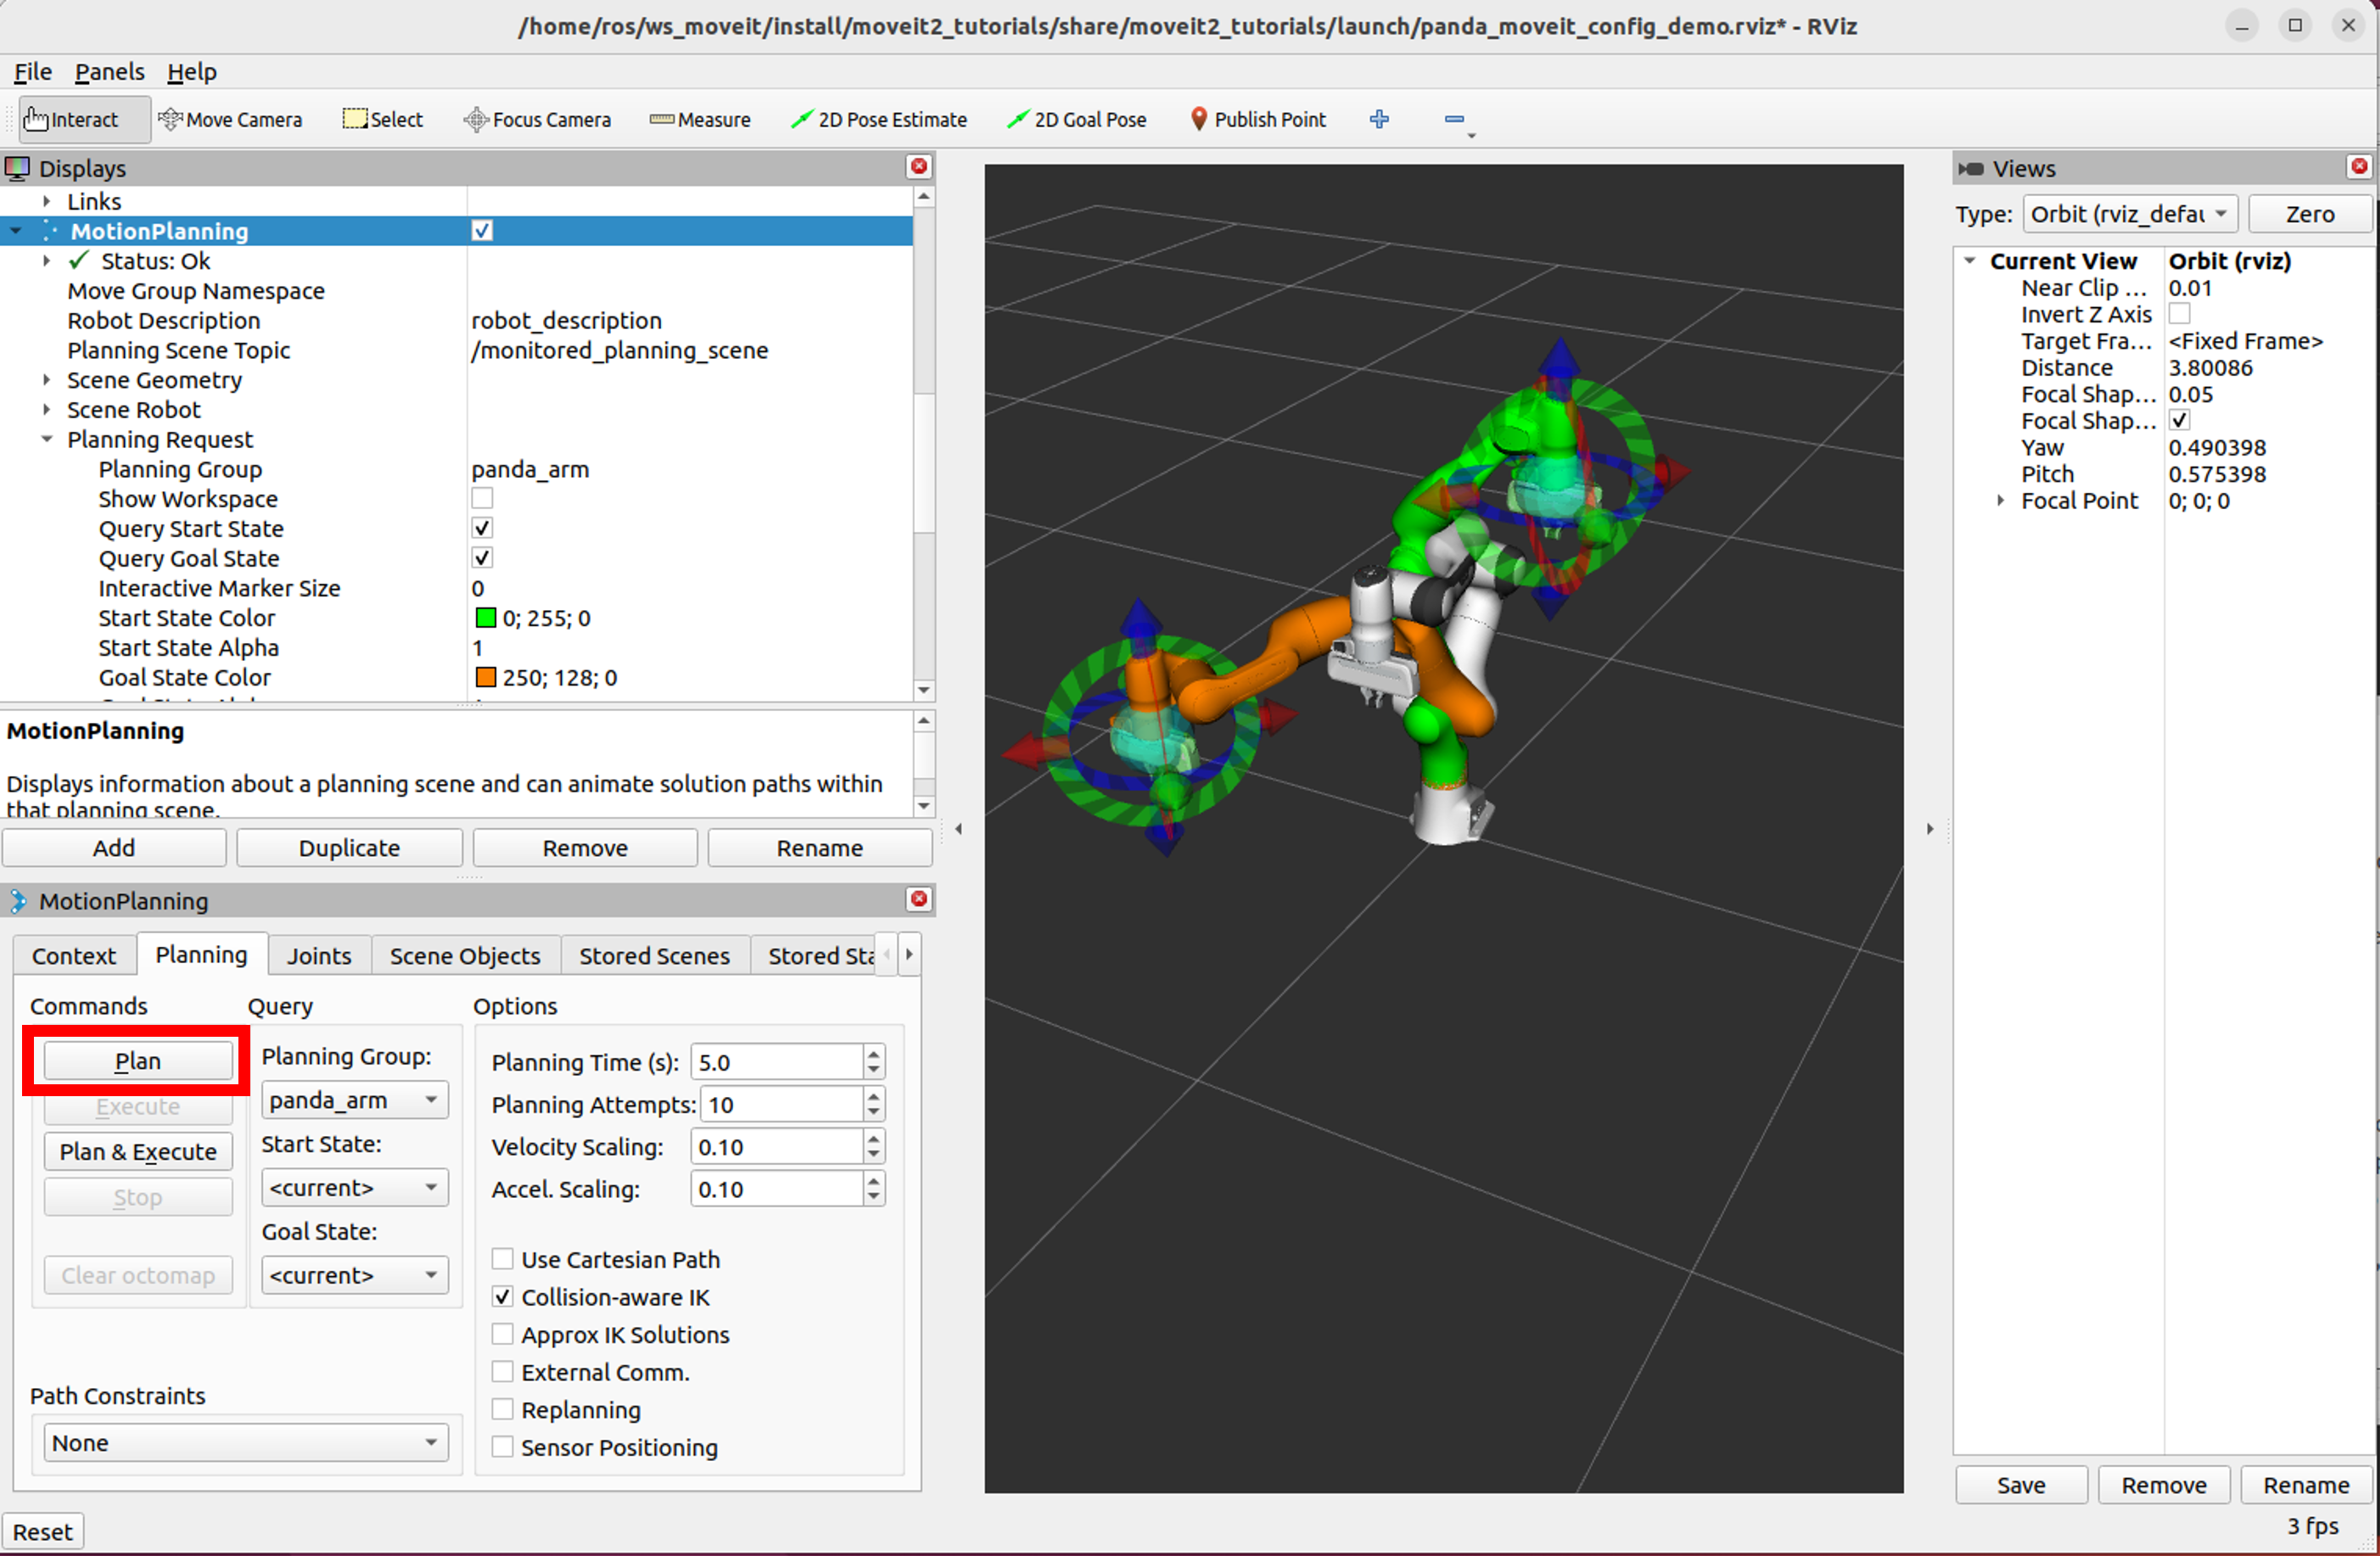
Task: Activate the Focus Camera tool
Action: pyautogui.click(x=537, y=119)
